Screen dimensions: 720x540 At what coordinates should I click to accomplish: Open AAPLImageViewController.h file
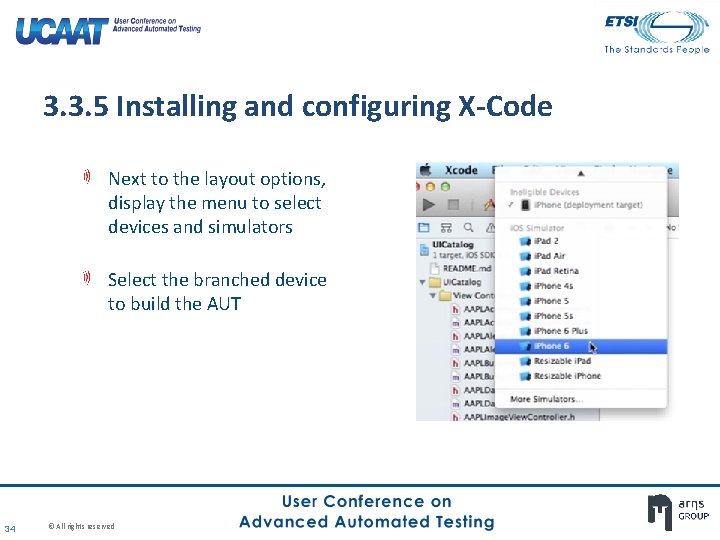click(513, 417)
